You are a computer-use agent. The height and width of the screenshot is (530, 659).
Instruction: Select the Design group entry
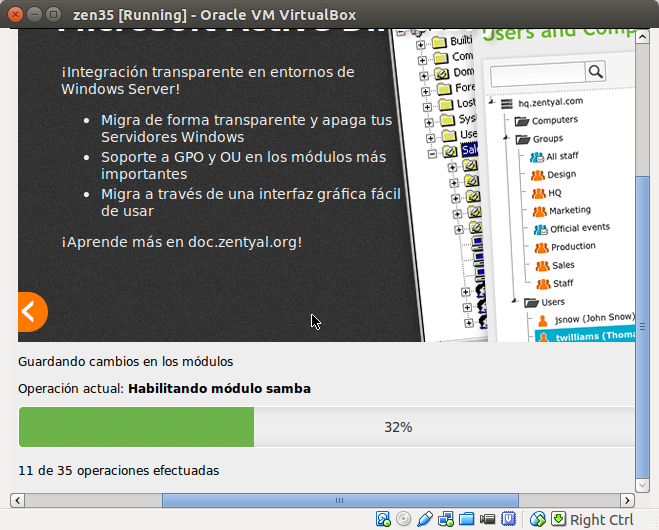pos(561,174)
